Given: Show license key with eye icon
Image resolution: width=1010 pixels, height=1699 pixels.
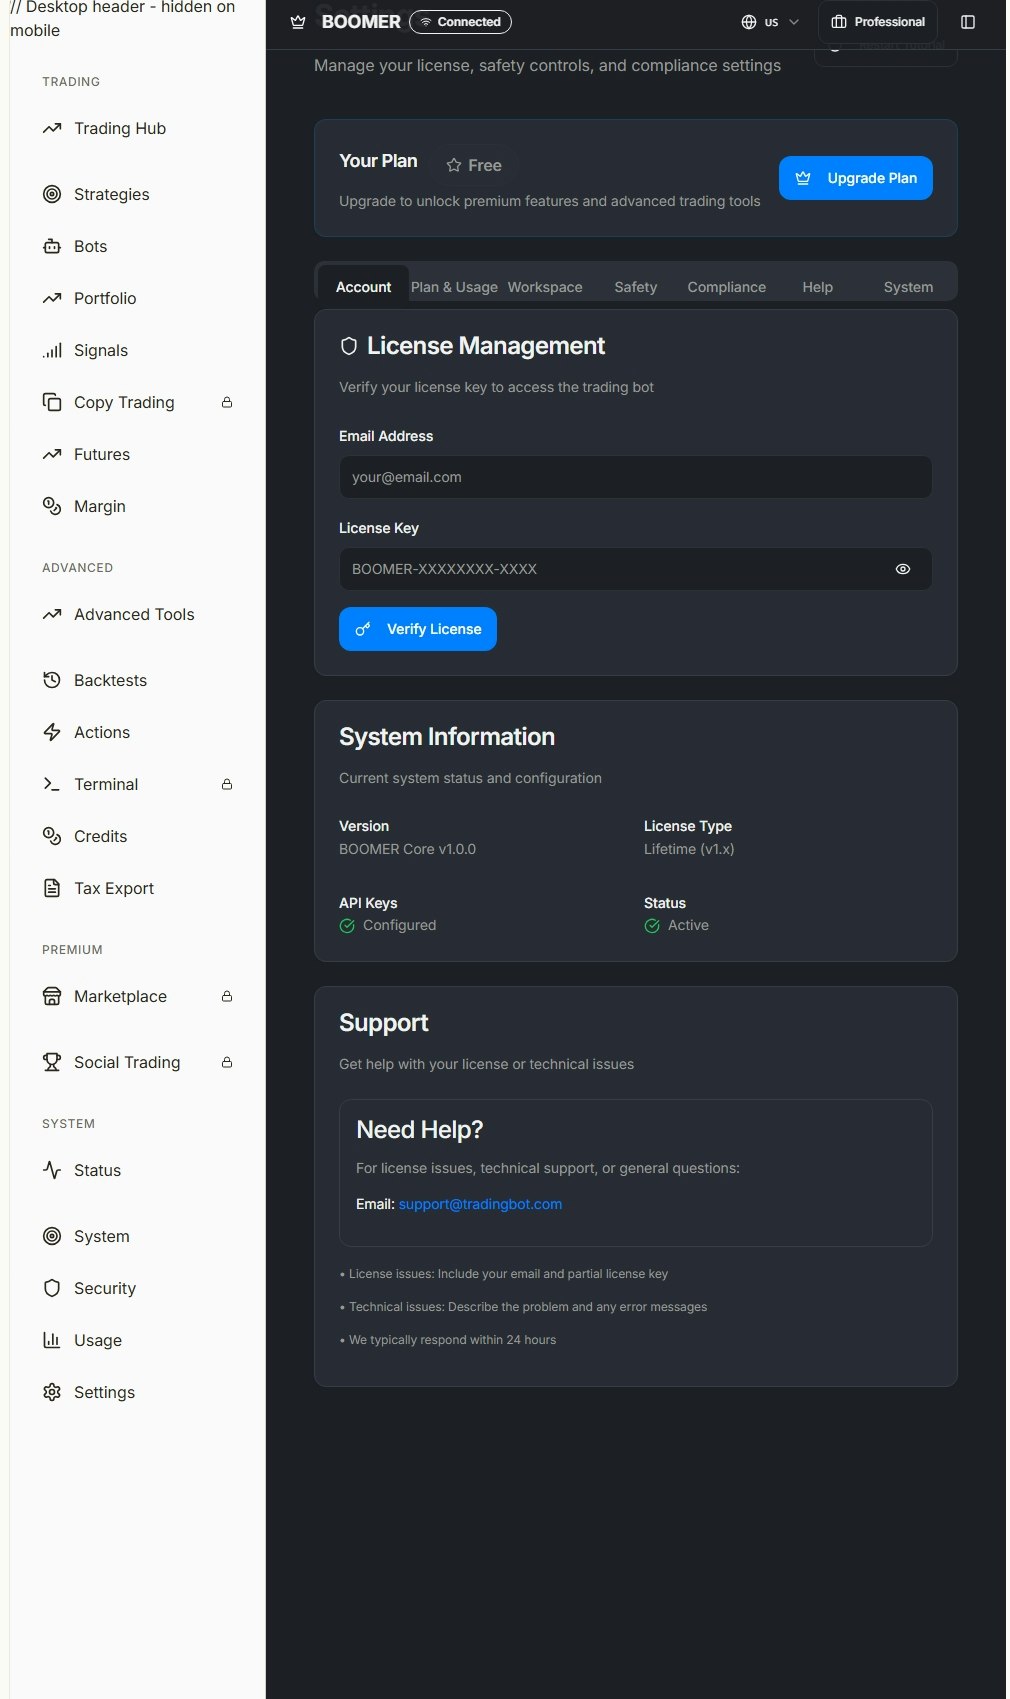Looking at the screenshot, I should pyautogui.click(x=902, y=569).
